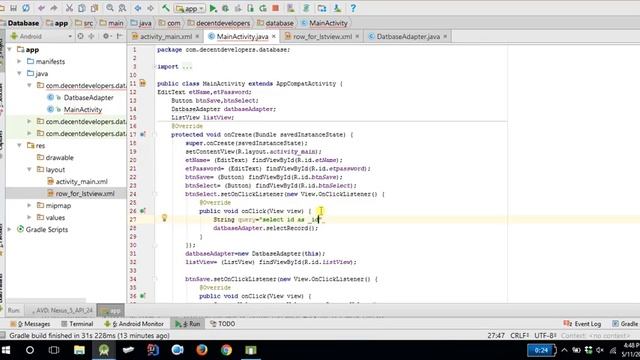Stop the process with the red square
The image size is (640, 360).
coord(276,8)
